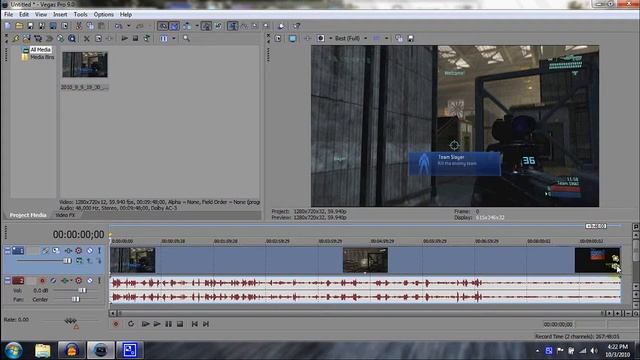Open Project Video Properties in preview toolbar

pos(278,38)
